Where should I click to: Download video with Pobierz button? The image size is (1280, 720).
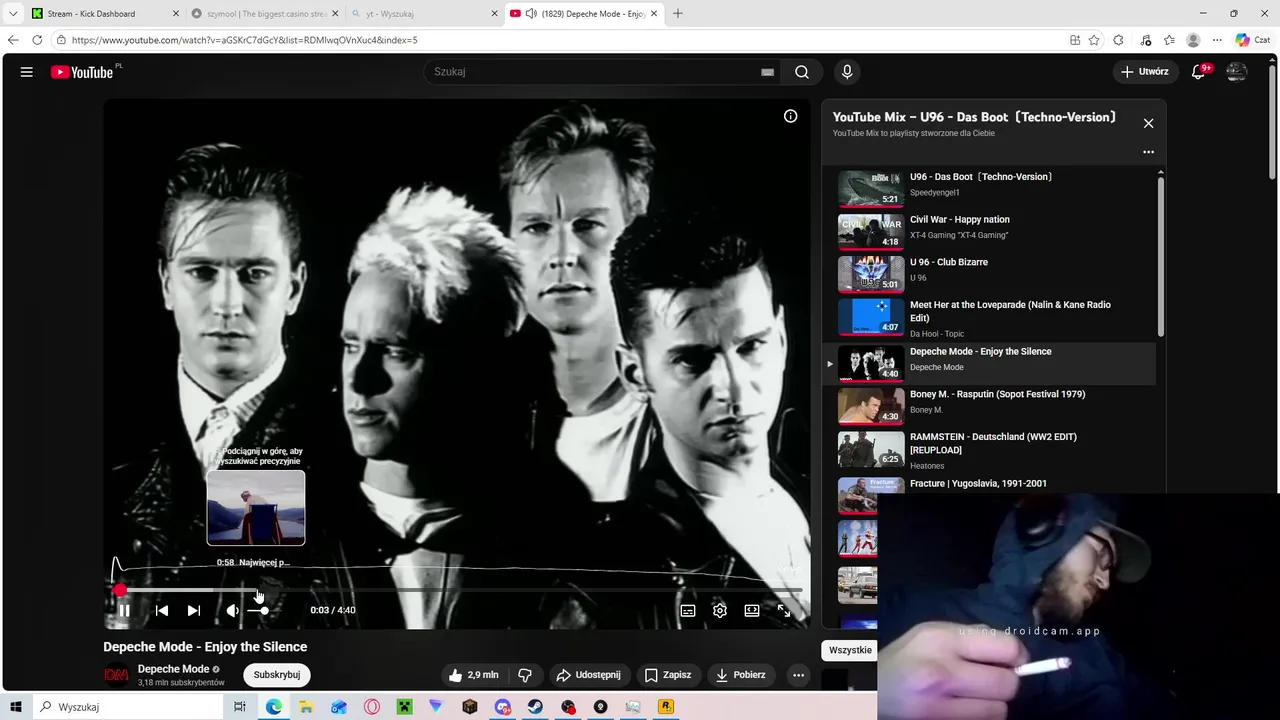pyautogui.click(x=741, y=675)
